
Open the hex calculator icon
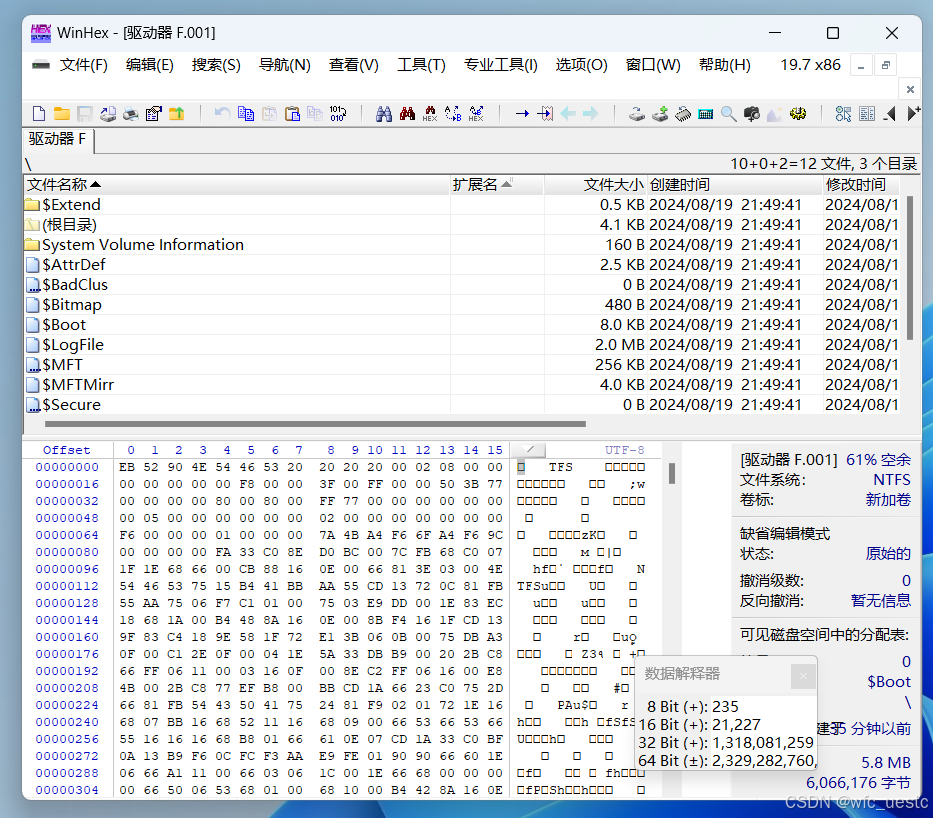[705, 113]
